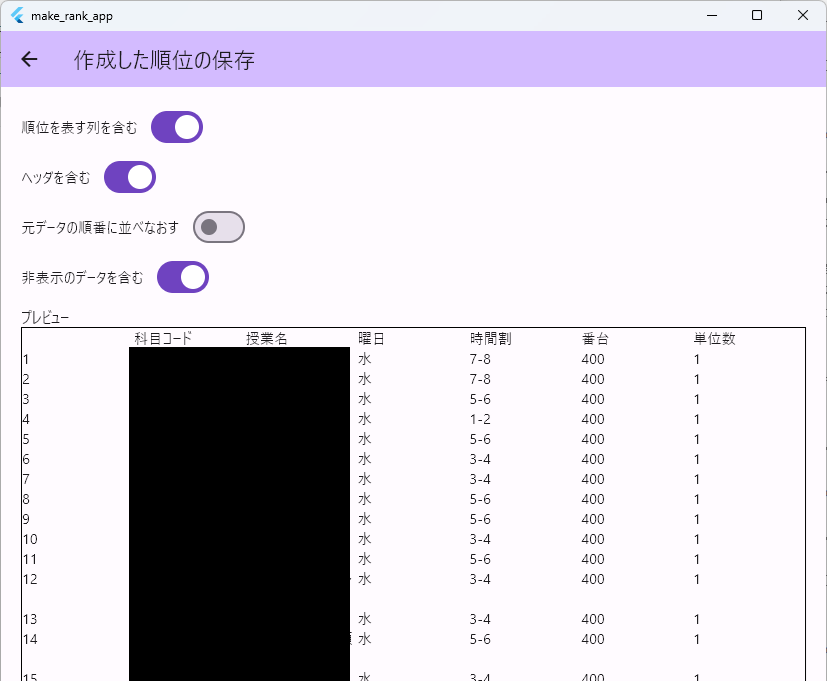Minimize the make_rank_app window
The image size is (827, 681).
tap(711, 15)
